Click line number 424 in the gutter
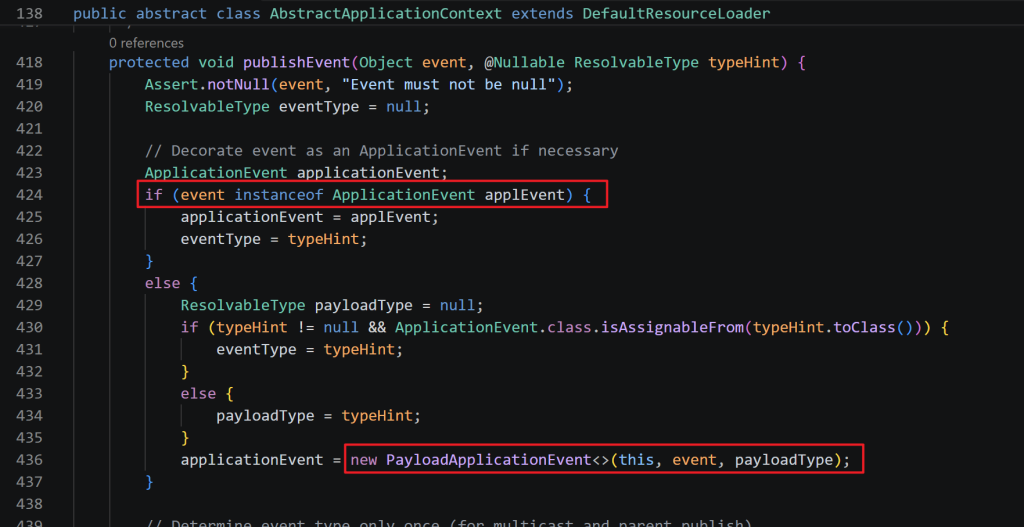The height and width of the screenshot is (527, 1024). tap(29, 195)
